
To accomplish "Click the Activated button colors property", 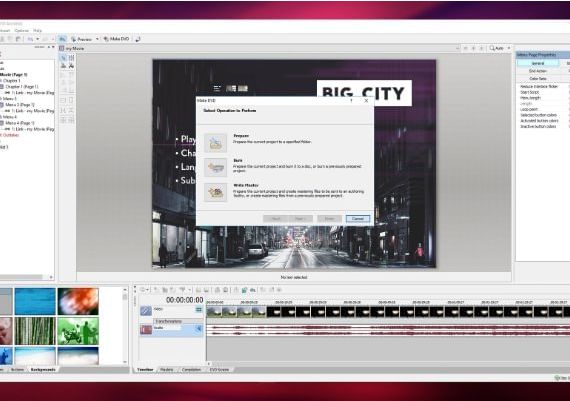I will [539, 121].
